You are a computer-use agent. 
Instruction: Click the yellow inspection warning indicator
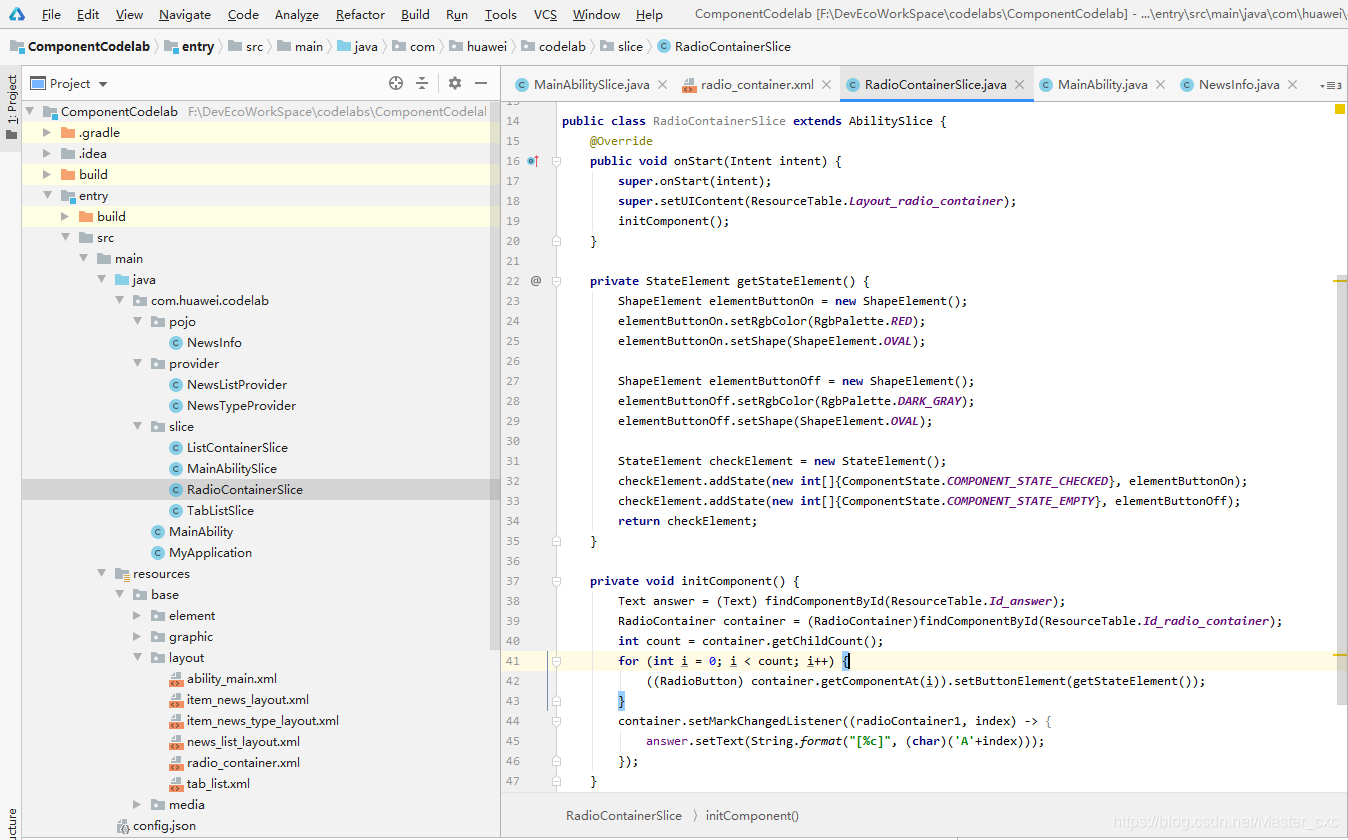pyautogui.click(x=1340, y=109)
